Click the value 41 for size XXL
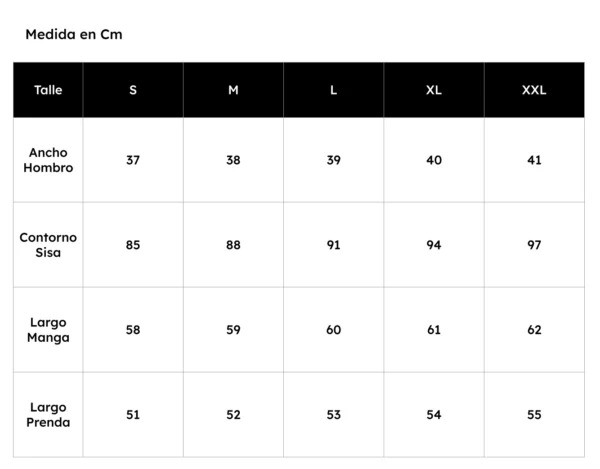Viewport: 600px width, 469px height. [534, 160]
